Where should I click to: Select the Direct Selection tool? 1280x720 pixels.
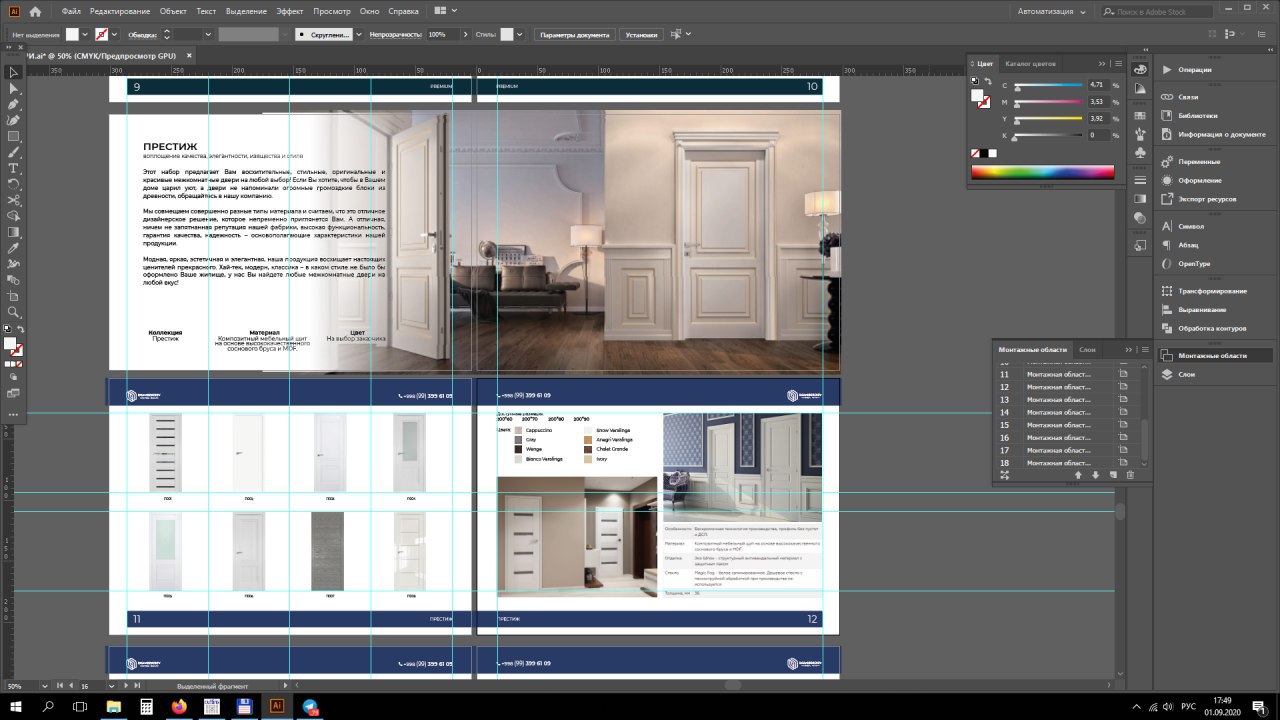point(14,88)
